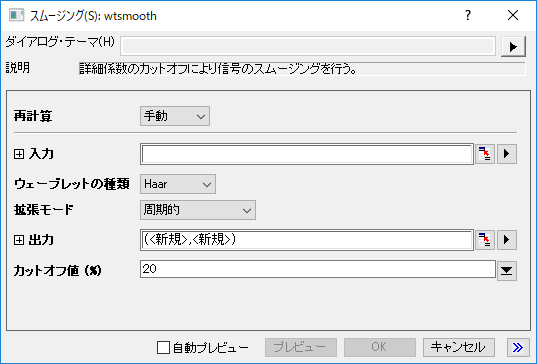
Task: Expand the dialog with the blue double-arrow
Action: [x=518, y=348]
